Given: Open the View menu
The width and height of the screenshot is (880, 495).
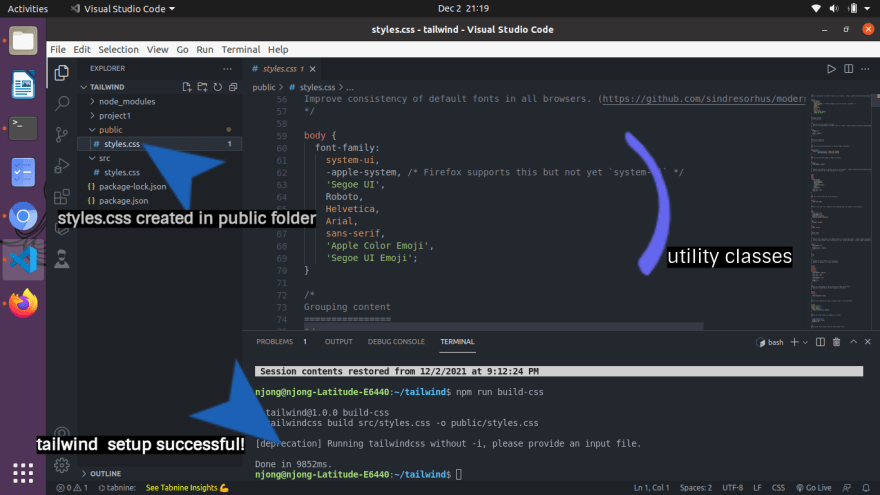Looking at the screenshot, I should click(158, 49).
